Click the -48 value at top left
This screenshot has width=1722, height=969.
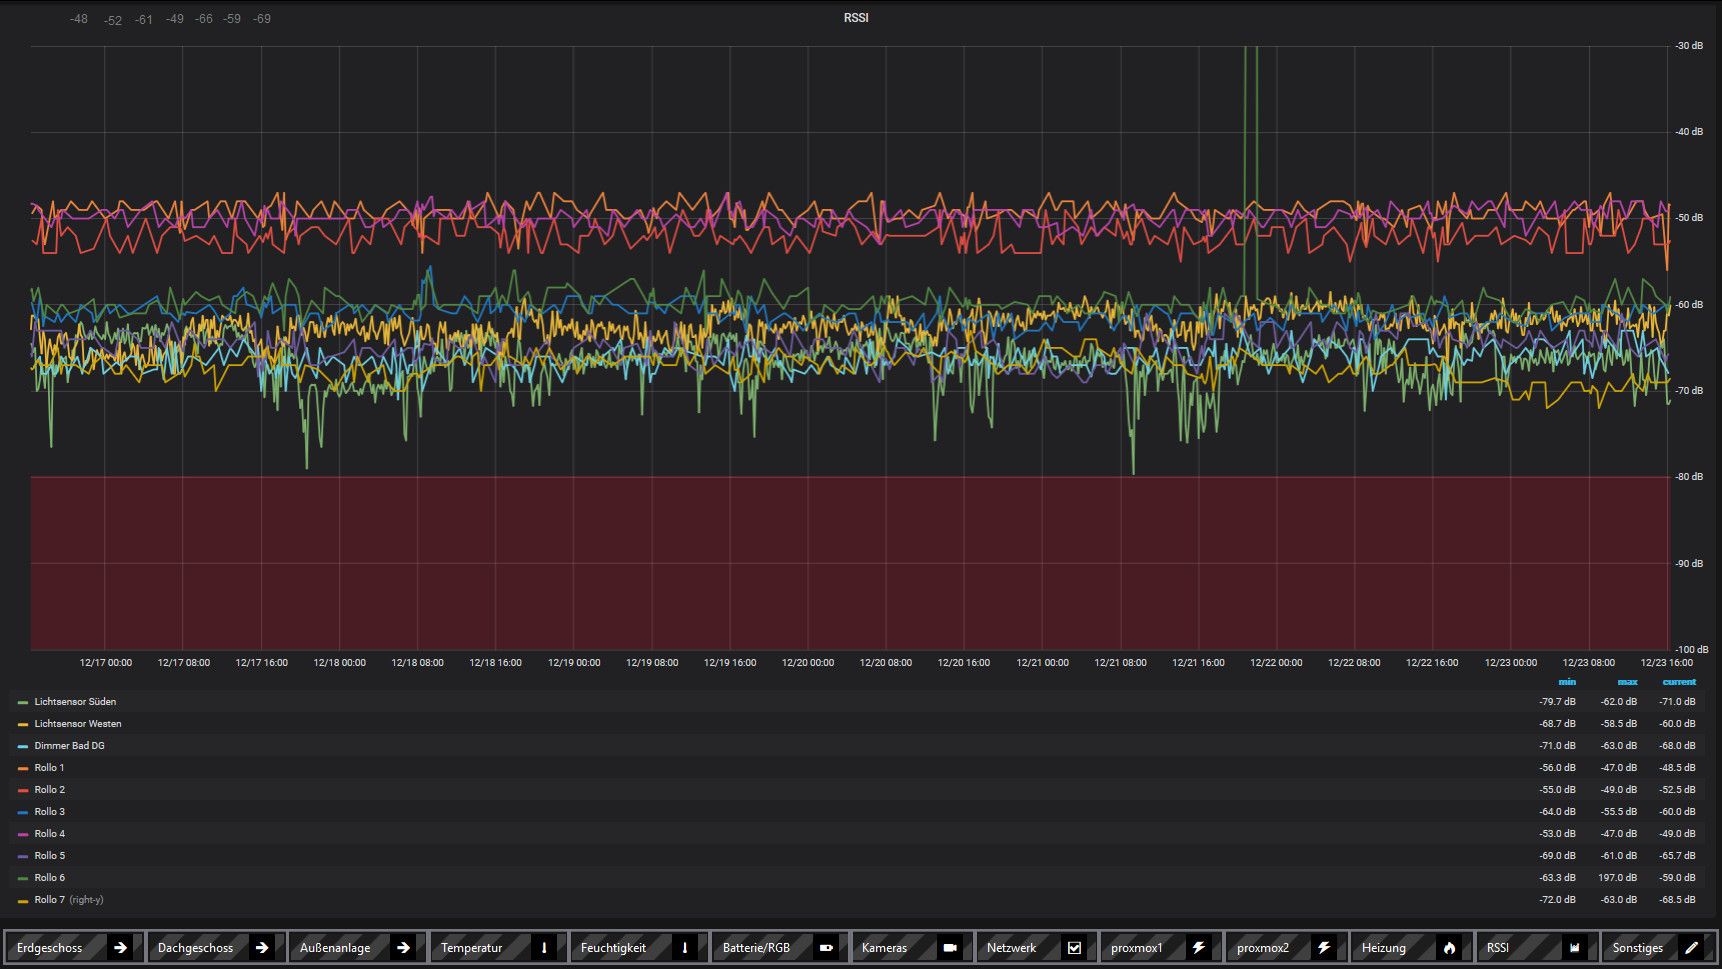point(79,19)
